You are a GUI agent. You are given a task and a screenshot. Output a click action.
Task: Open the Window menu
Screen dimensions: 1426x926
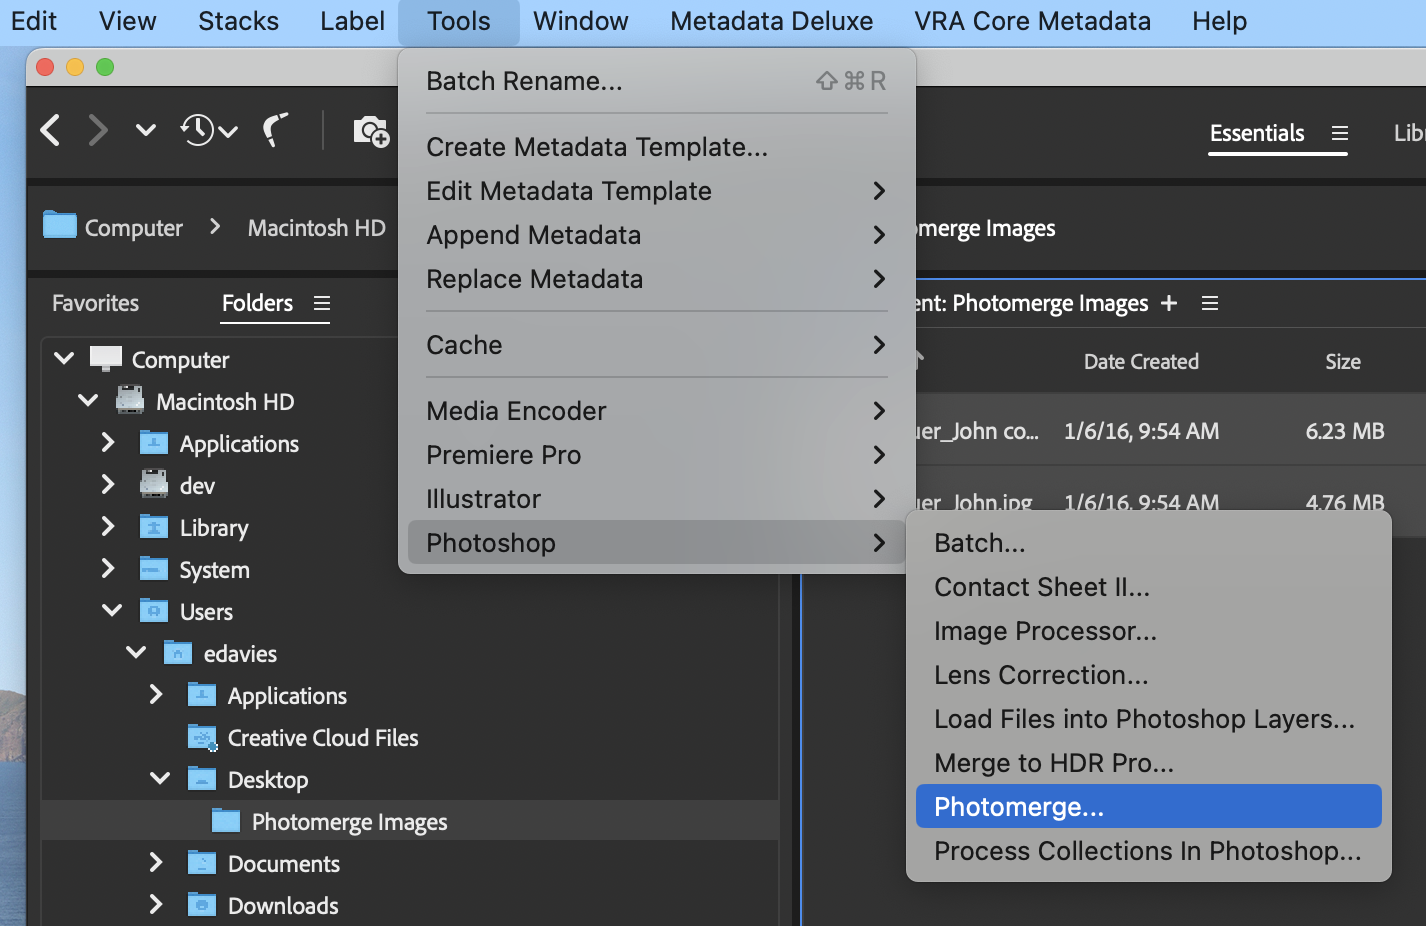pos(581,21)
